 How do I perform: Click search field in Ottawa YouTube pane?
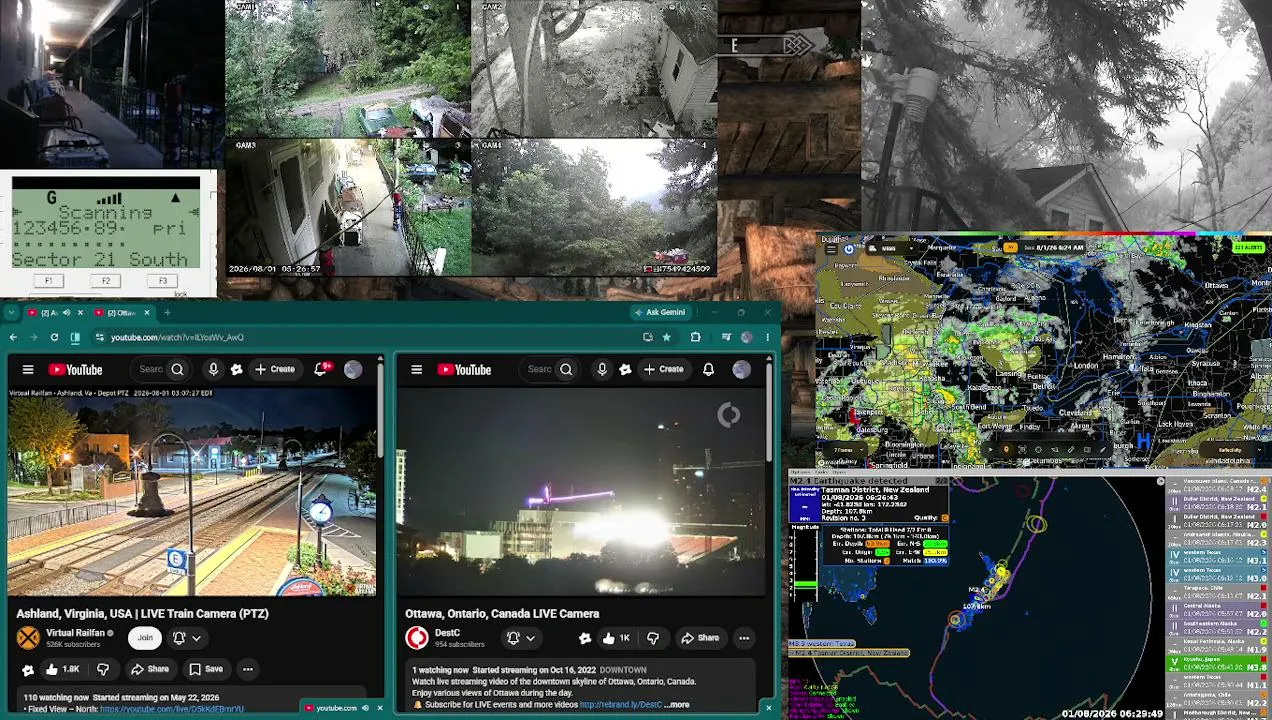(x=540, y=370)
